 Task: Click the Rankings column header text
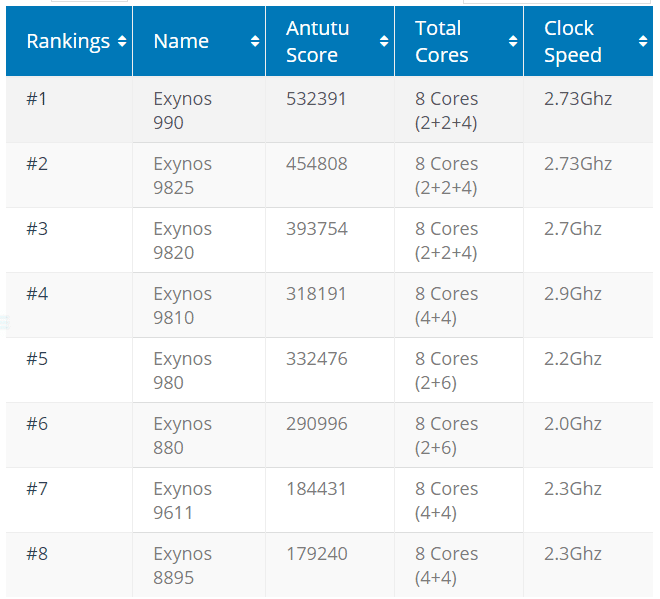(68, 41)
